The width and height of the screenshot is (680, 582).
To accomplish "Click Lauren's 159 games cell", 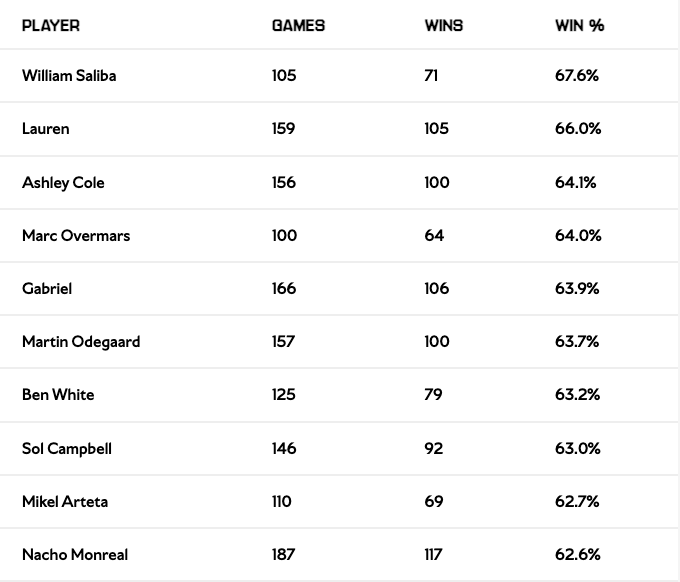I will [284, 129].
